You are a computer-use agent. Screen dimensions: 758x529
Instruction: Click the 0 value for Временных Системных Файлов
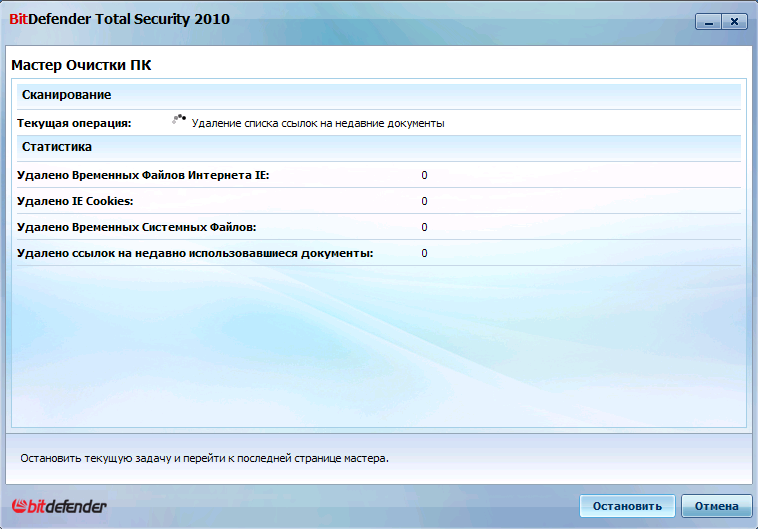pos(424,227)
